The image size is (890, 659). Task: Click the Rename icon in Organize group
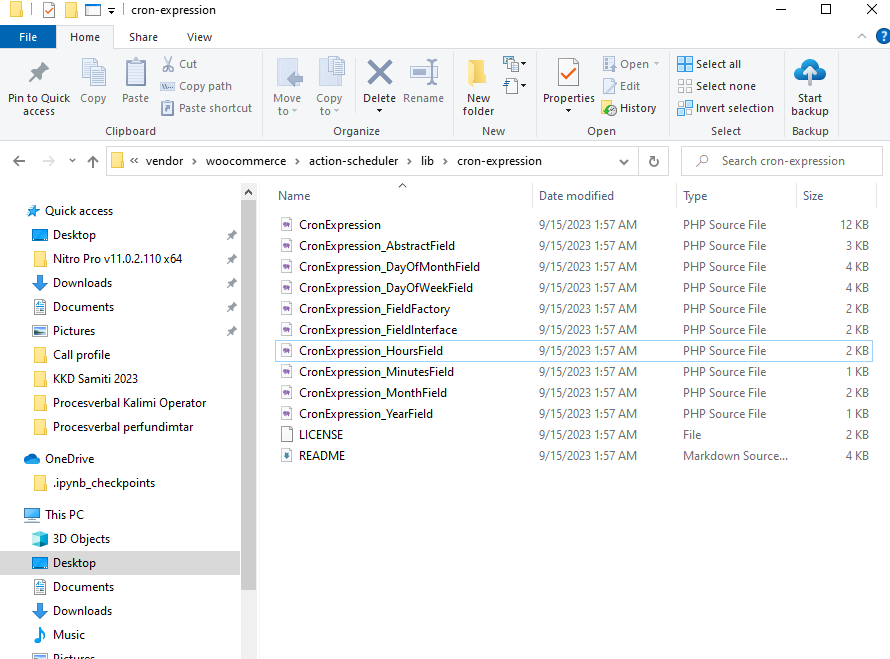tap(423, 75)
